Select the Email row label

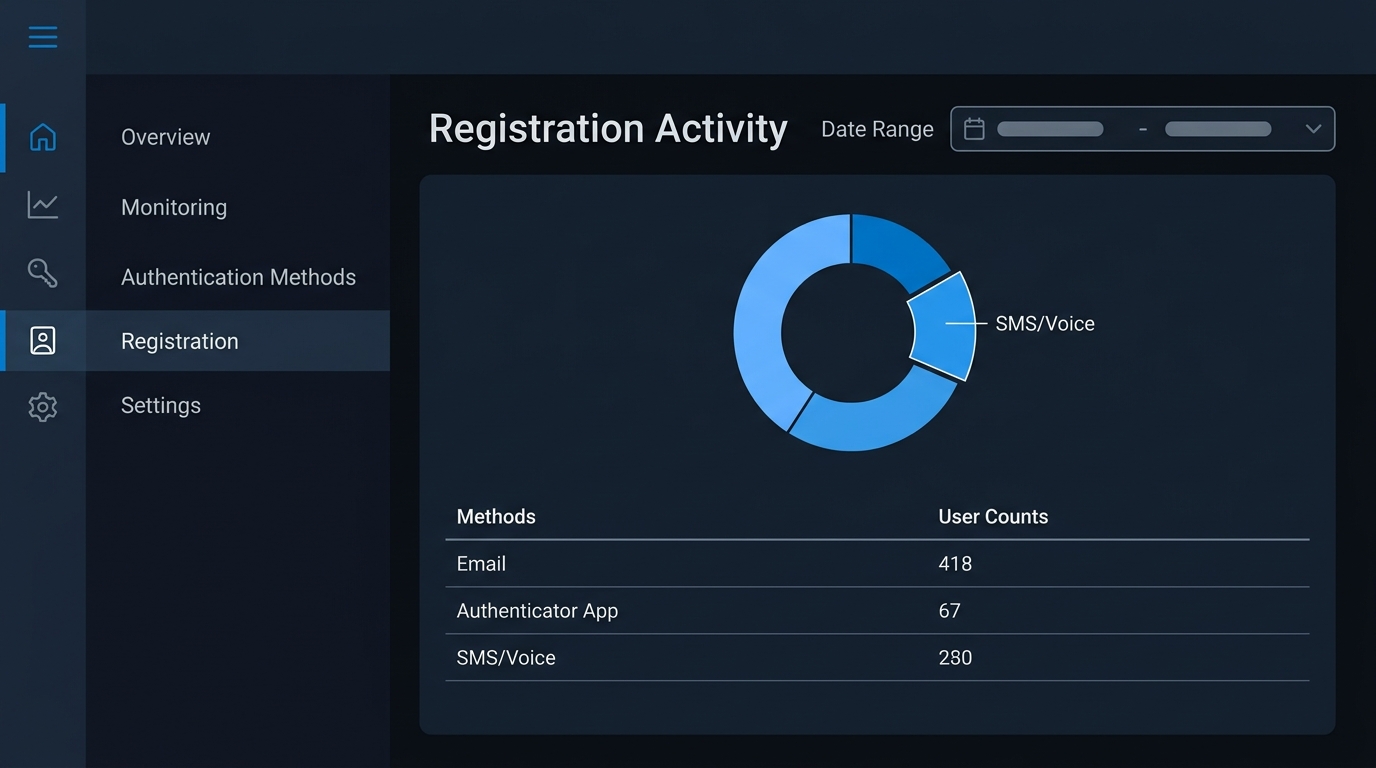(481, 564)
